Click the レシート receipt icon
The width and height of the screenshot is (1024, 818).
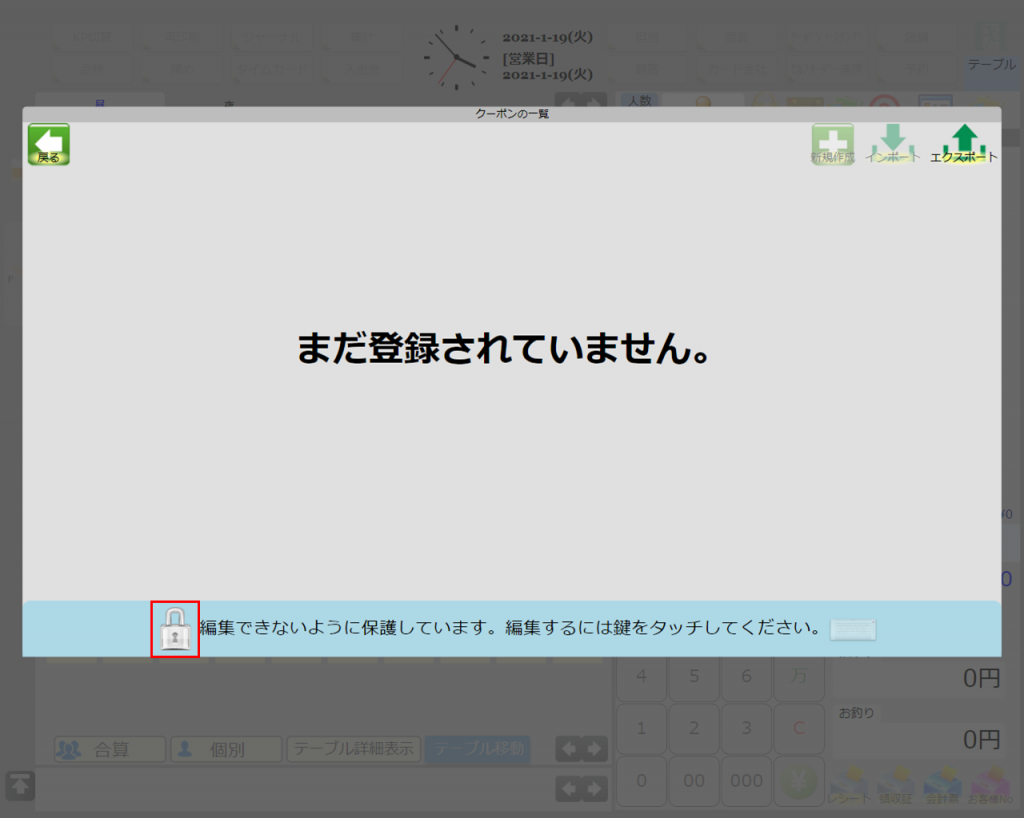pyautogui.click(x=849, y=784)
